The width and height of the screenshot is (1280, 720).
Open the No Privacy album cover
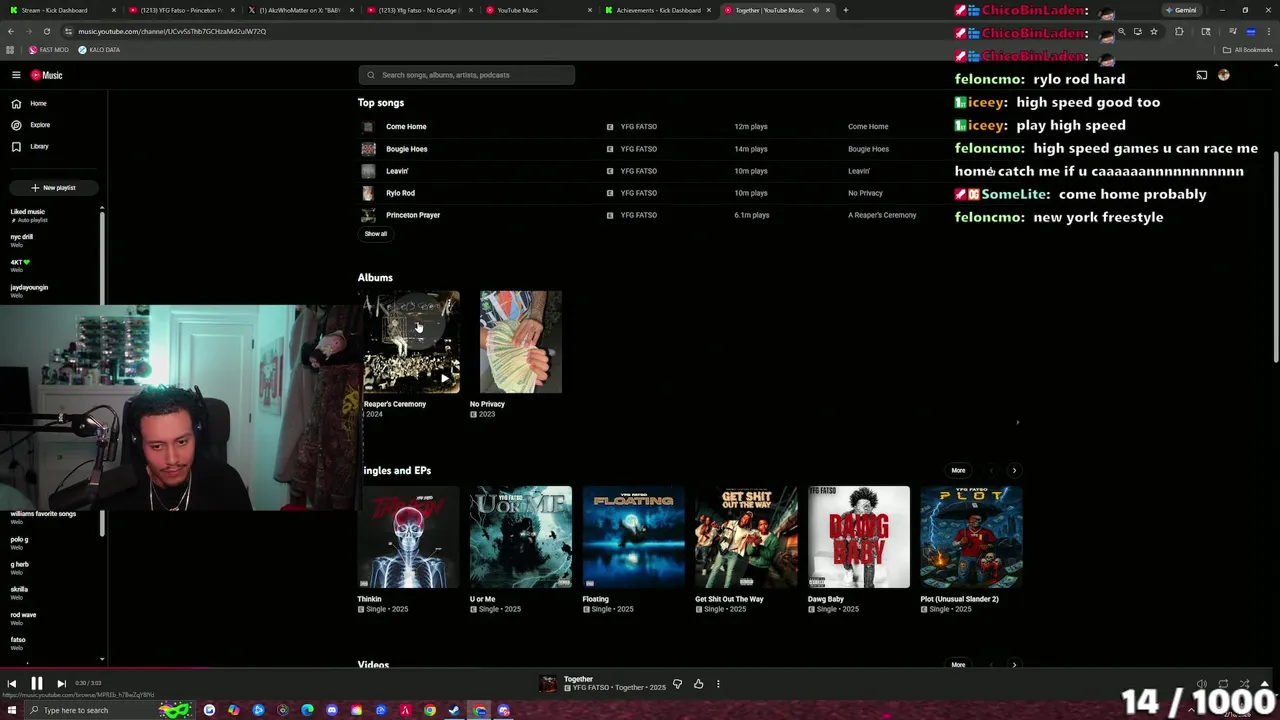[521, 342]
